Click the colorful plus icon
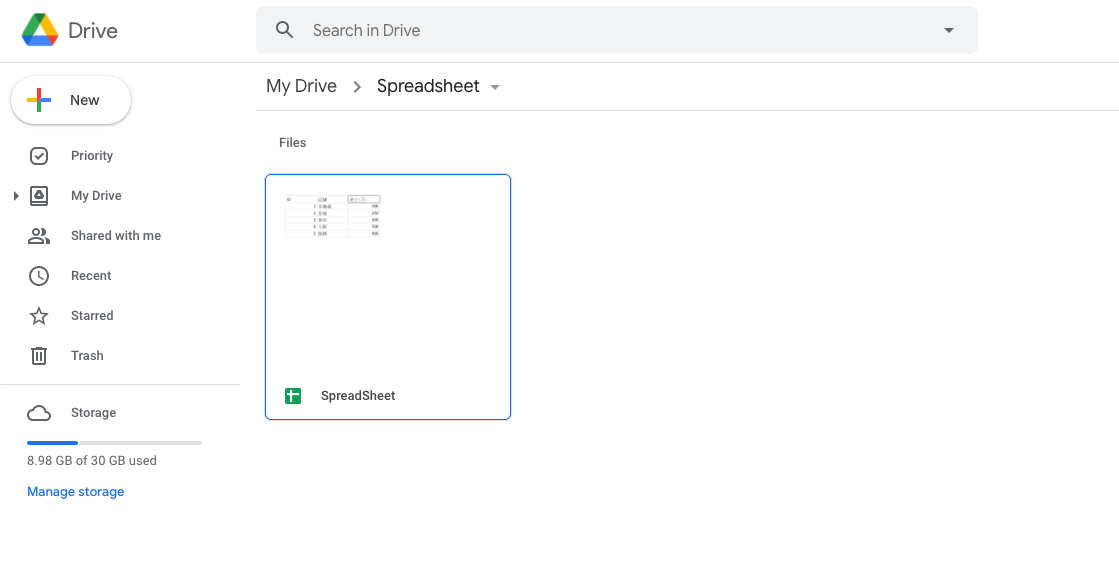Viewport: 1119px width, 586px height. (39, 100)
